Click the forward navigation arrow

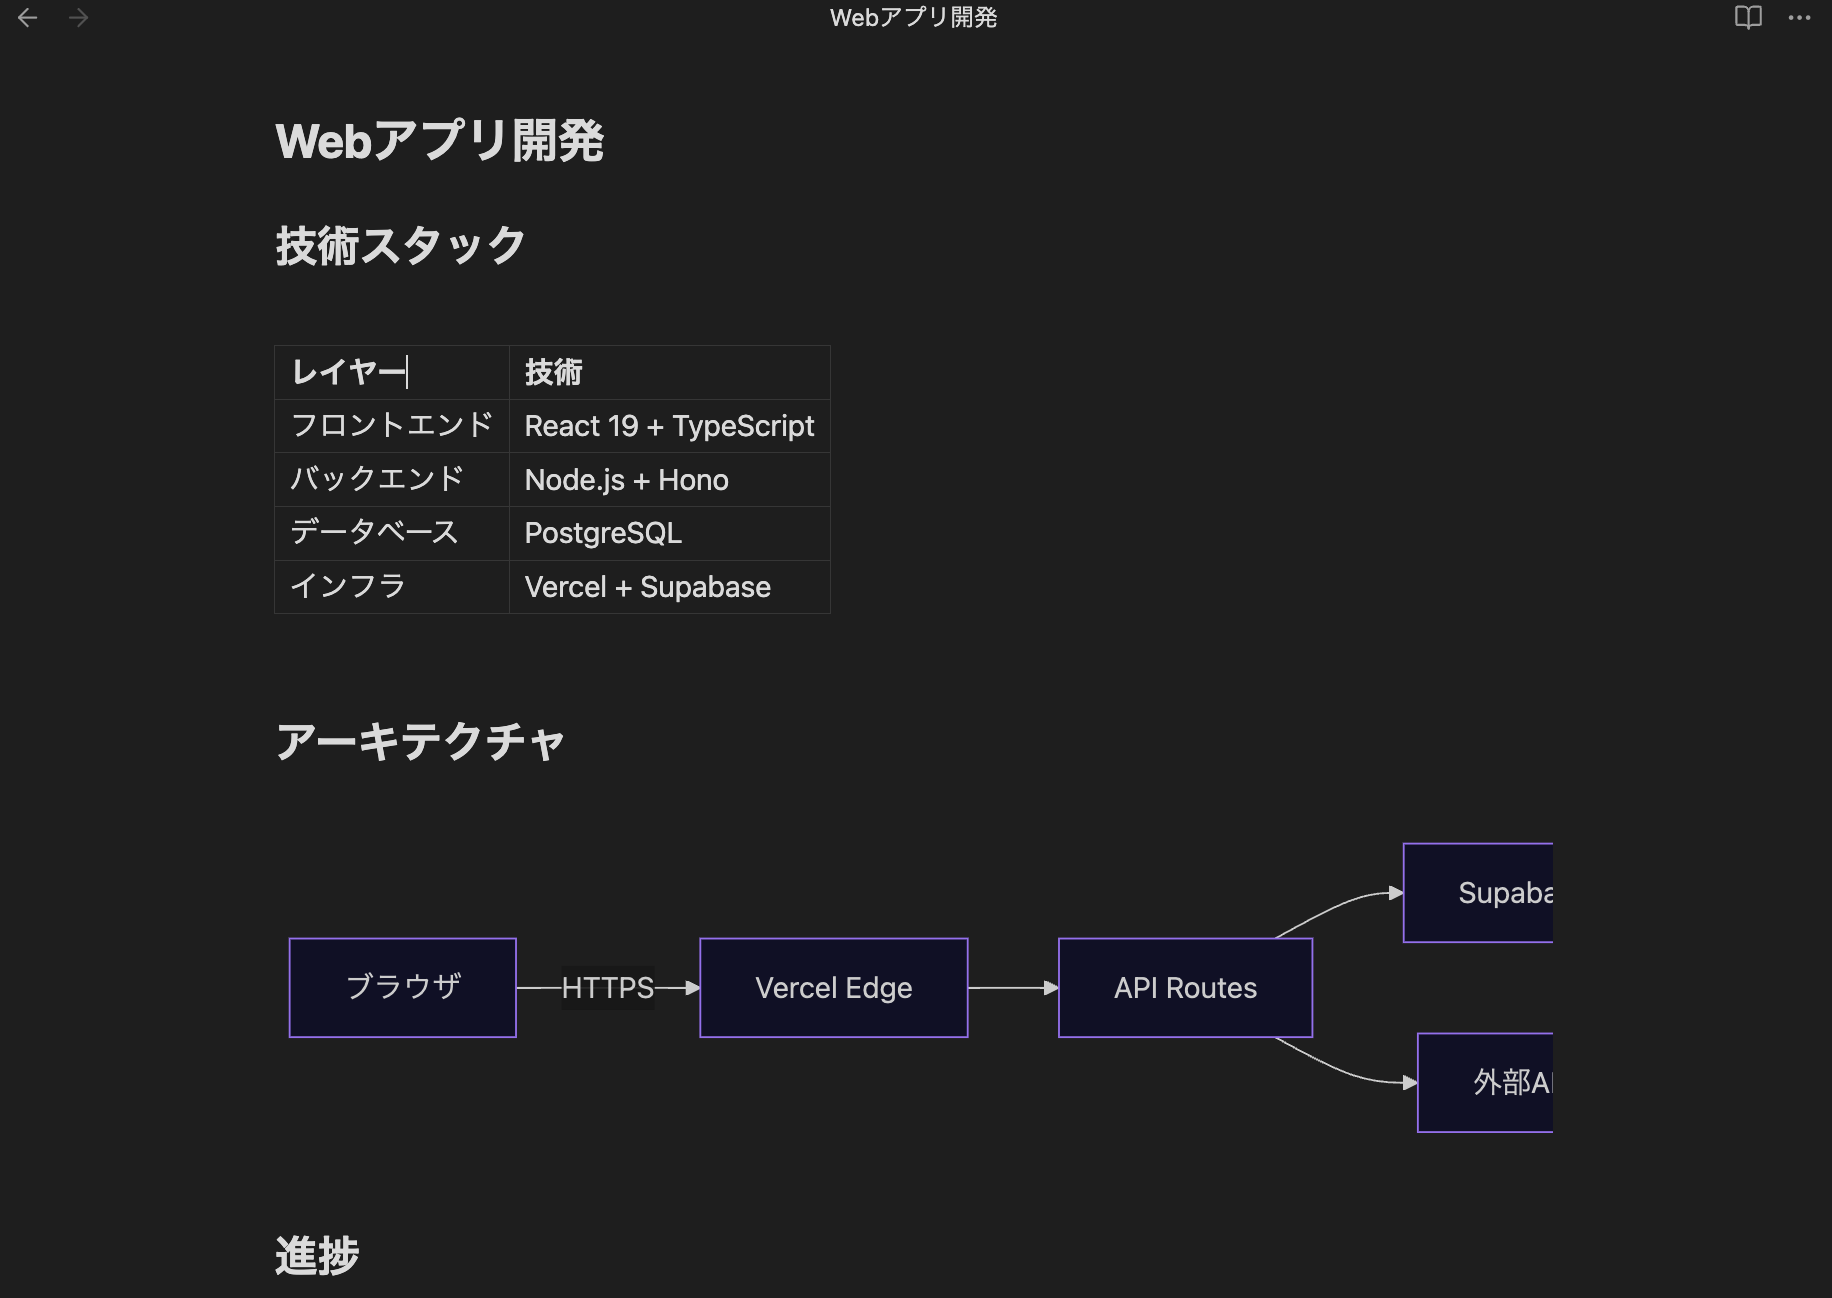click(x=77, y=17)
